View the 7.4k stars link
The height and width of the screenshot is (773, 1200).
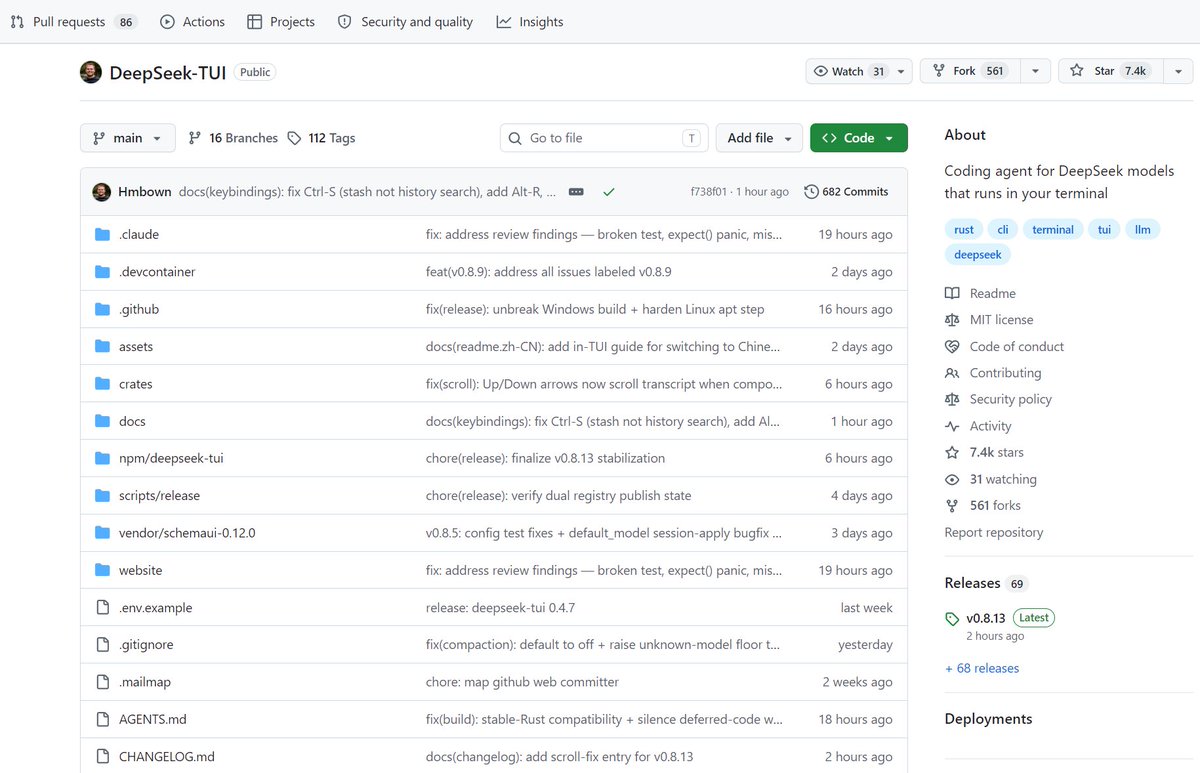point(984,452)
